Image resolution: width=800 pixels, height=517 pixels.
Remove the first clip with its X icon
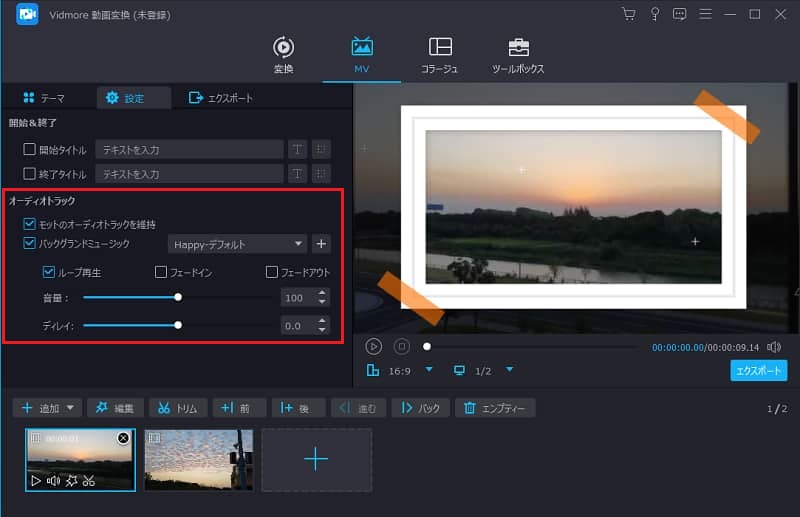click(123, 438)
